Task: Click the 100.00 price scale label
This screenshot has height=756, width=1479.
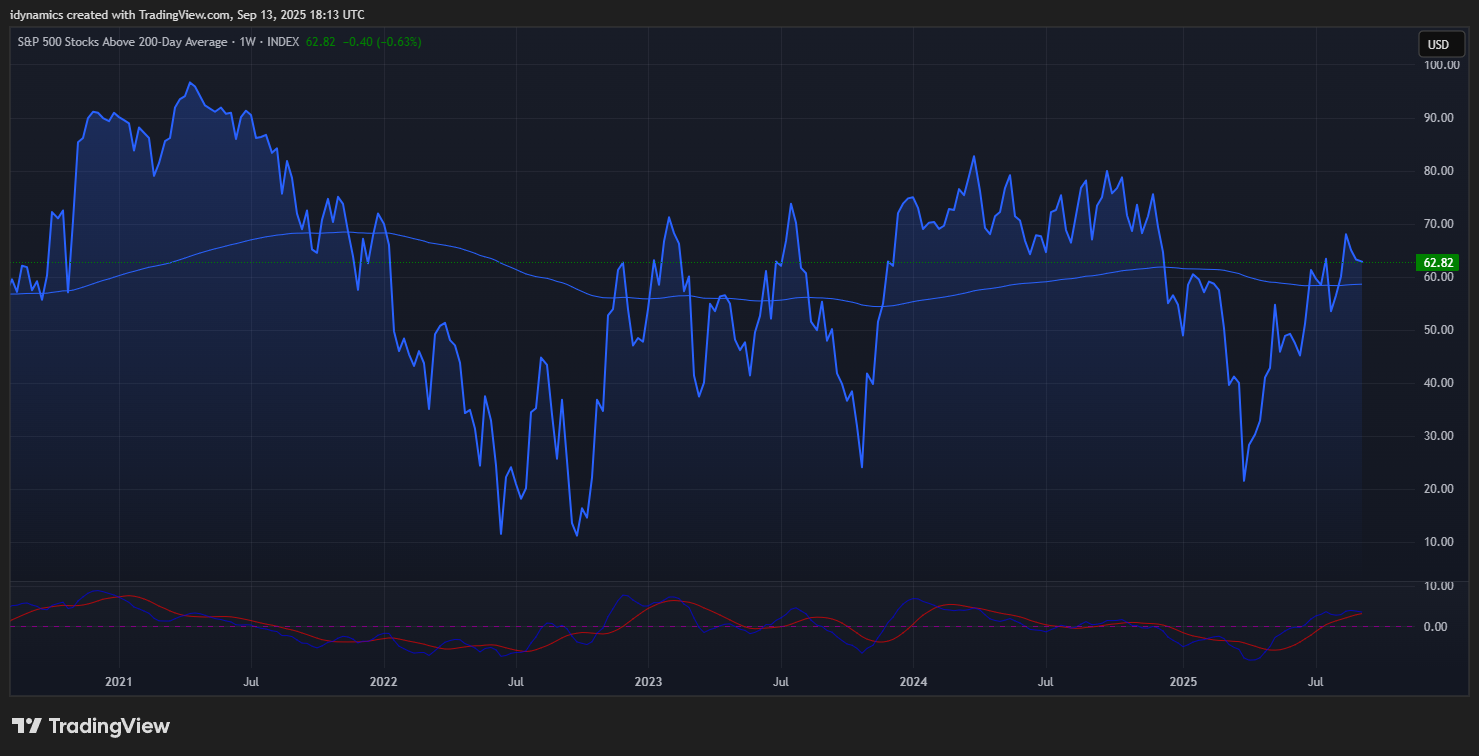Action: click(x=1438, y=65)
